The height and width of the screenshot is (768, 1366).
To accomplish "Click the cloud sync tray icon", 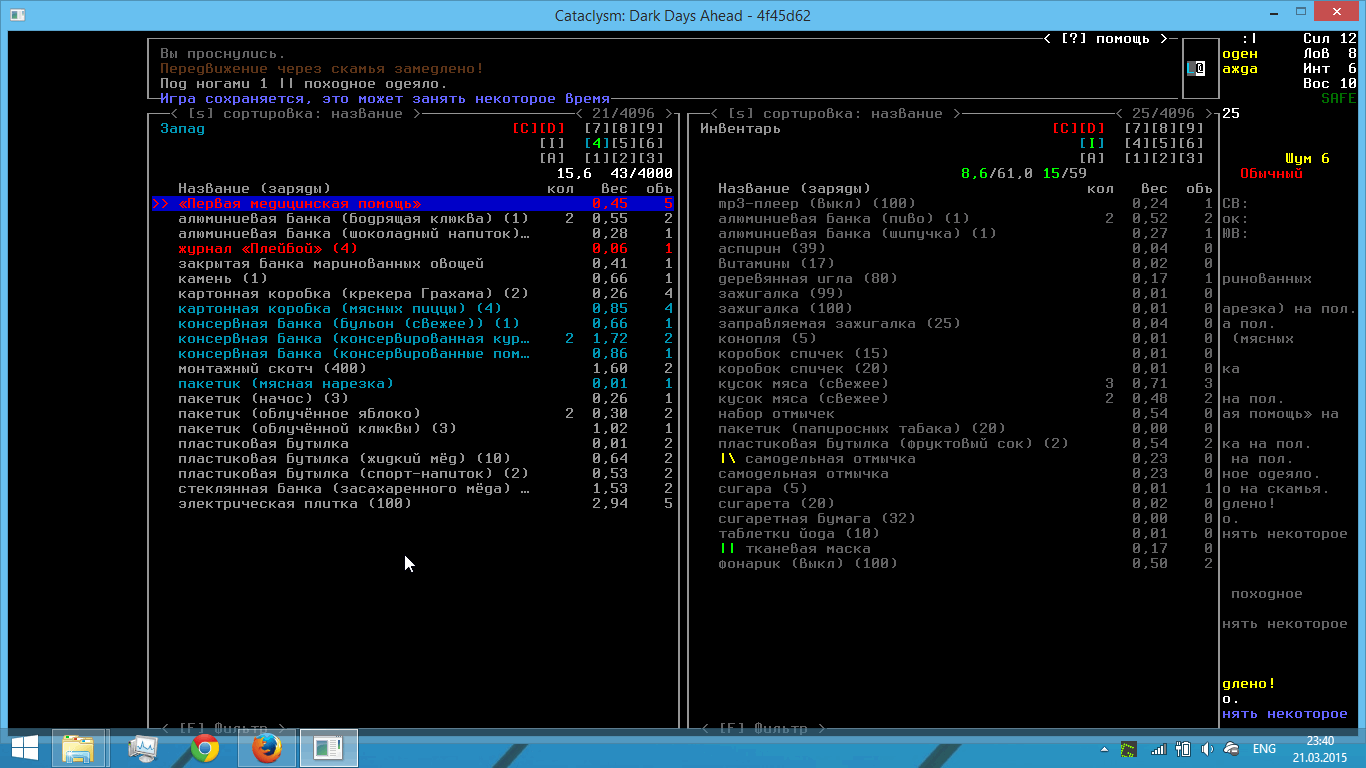I will 1232,749.
